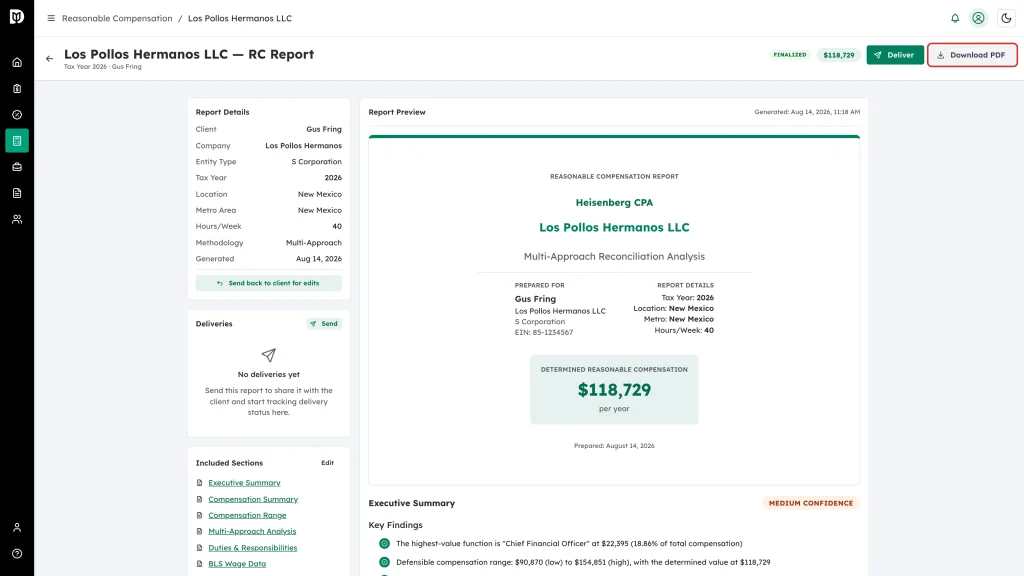Viewport: 1024px width, 576px height.
Task: Jump to Compensation Range section
Action: click(x=247, y=515)
